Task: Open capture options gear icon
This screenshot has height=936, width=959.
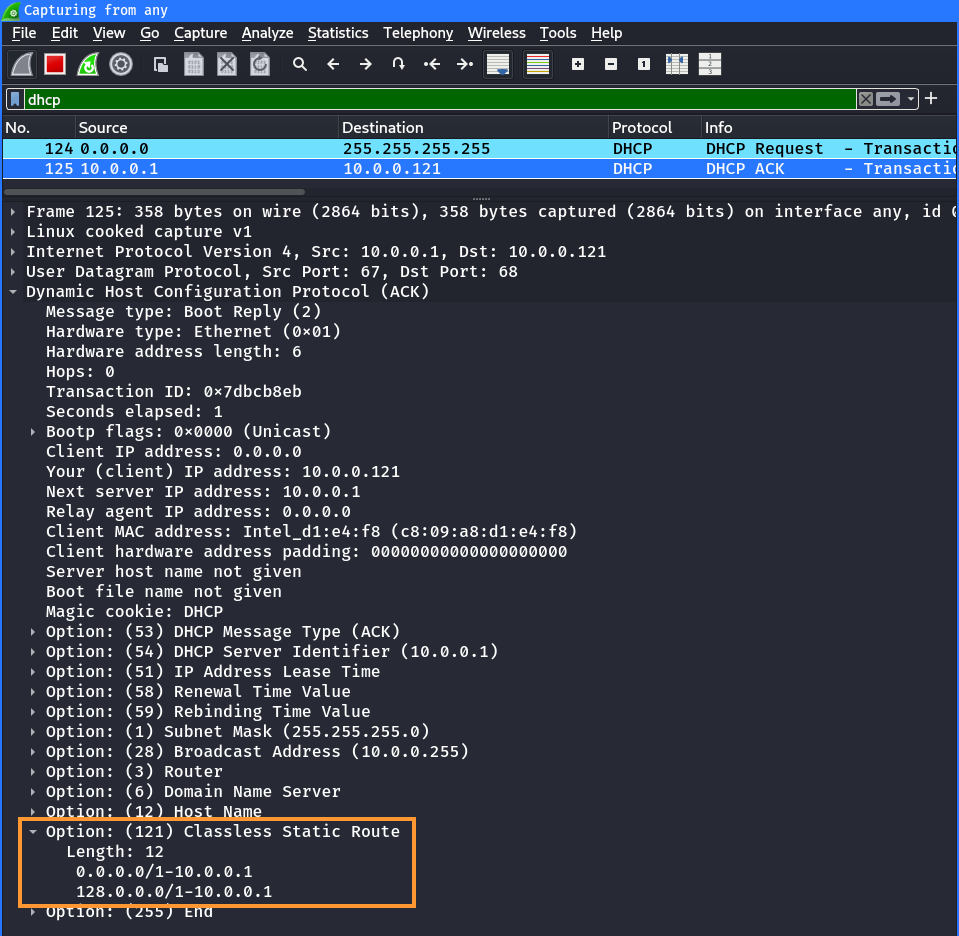Action: (x=121, y=65)
